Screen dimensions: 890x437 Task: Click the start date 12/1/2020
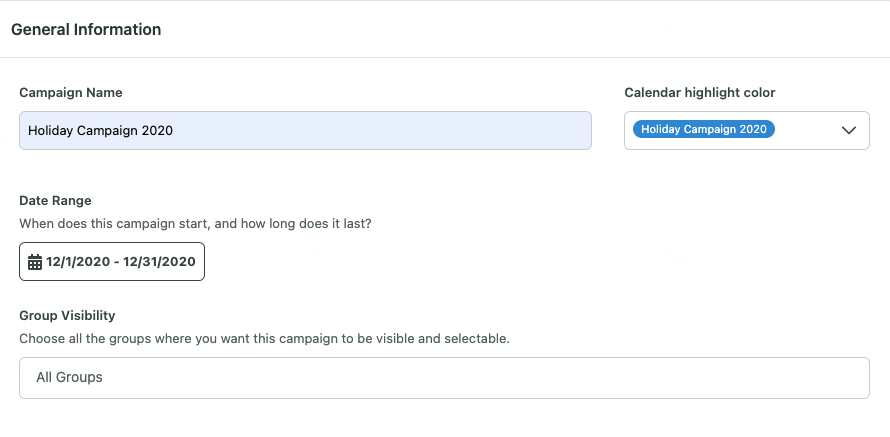(77, 262)
